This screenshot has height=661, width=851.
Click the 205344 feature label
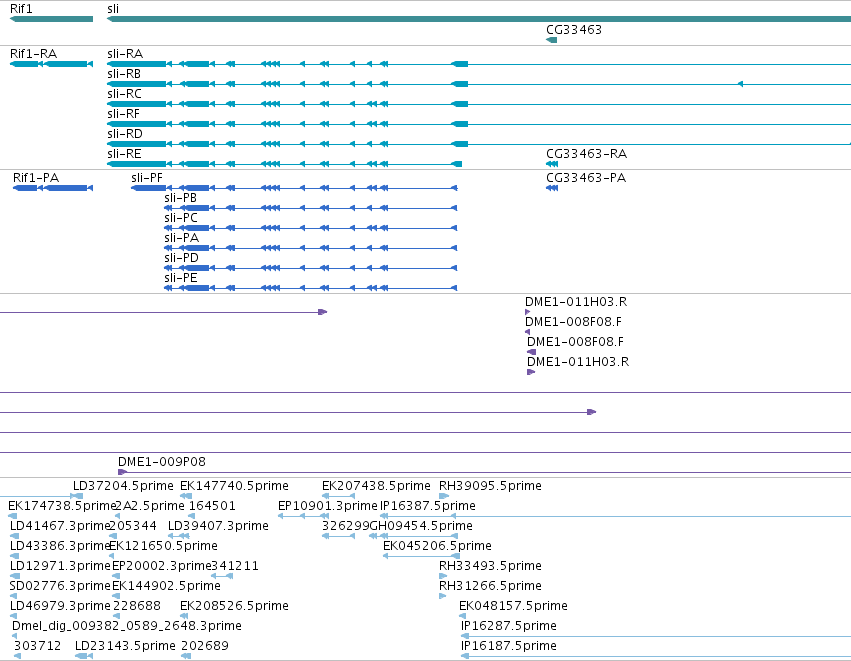pyautogui.click(x=133, y=526)
